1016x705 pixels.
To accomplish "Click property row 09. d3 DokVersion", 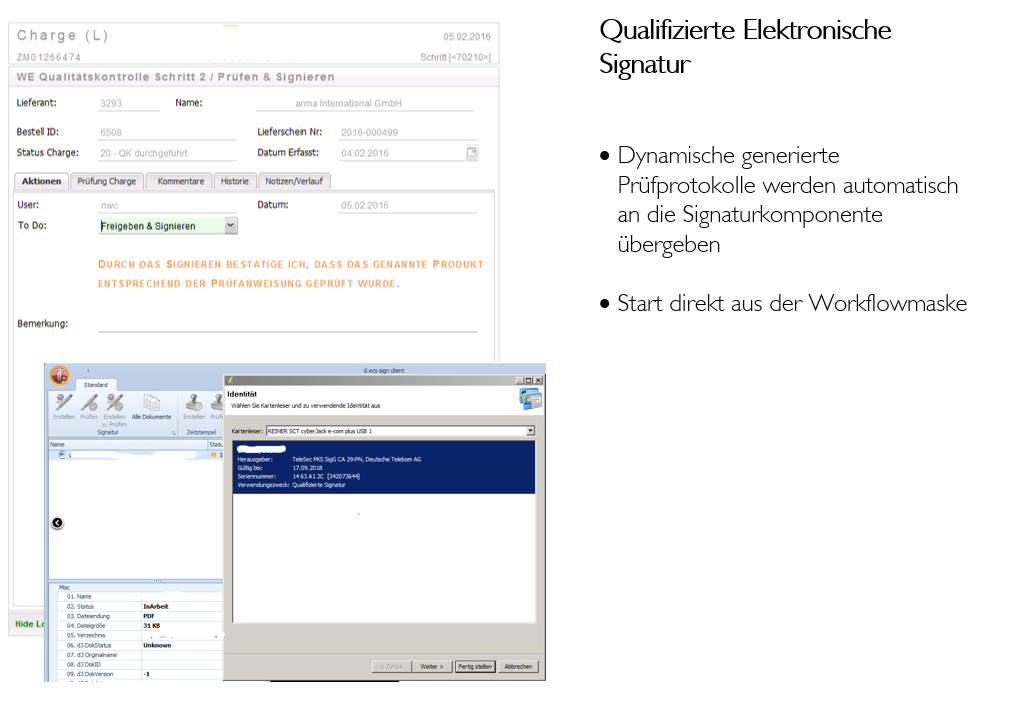I will click(140, 674).
